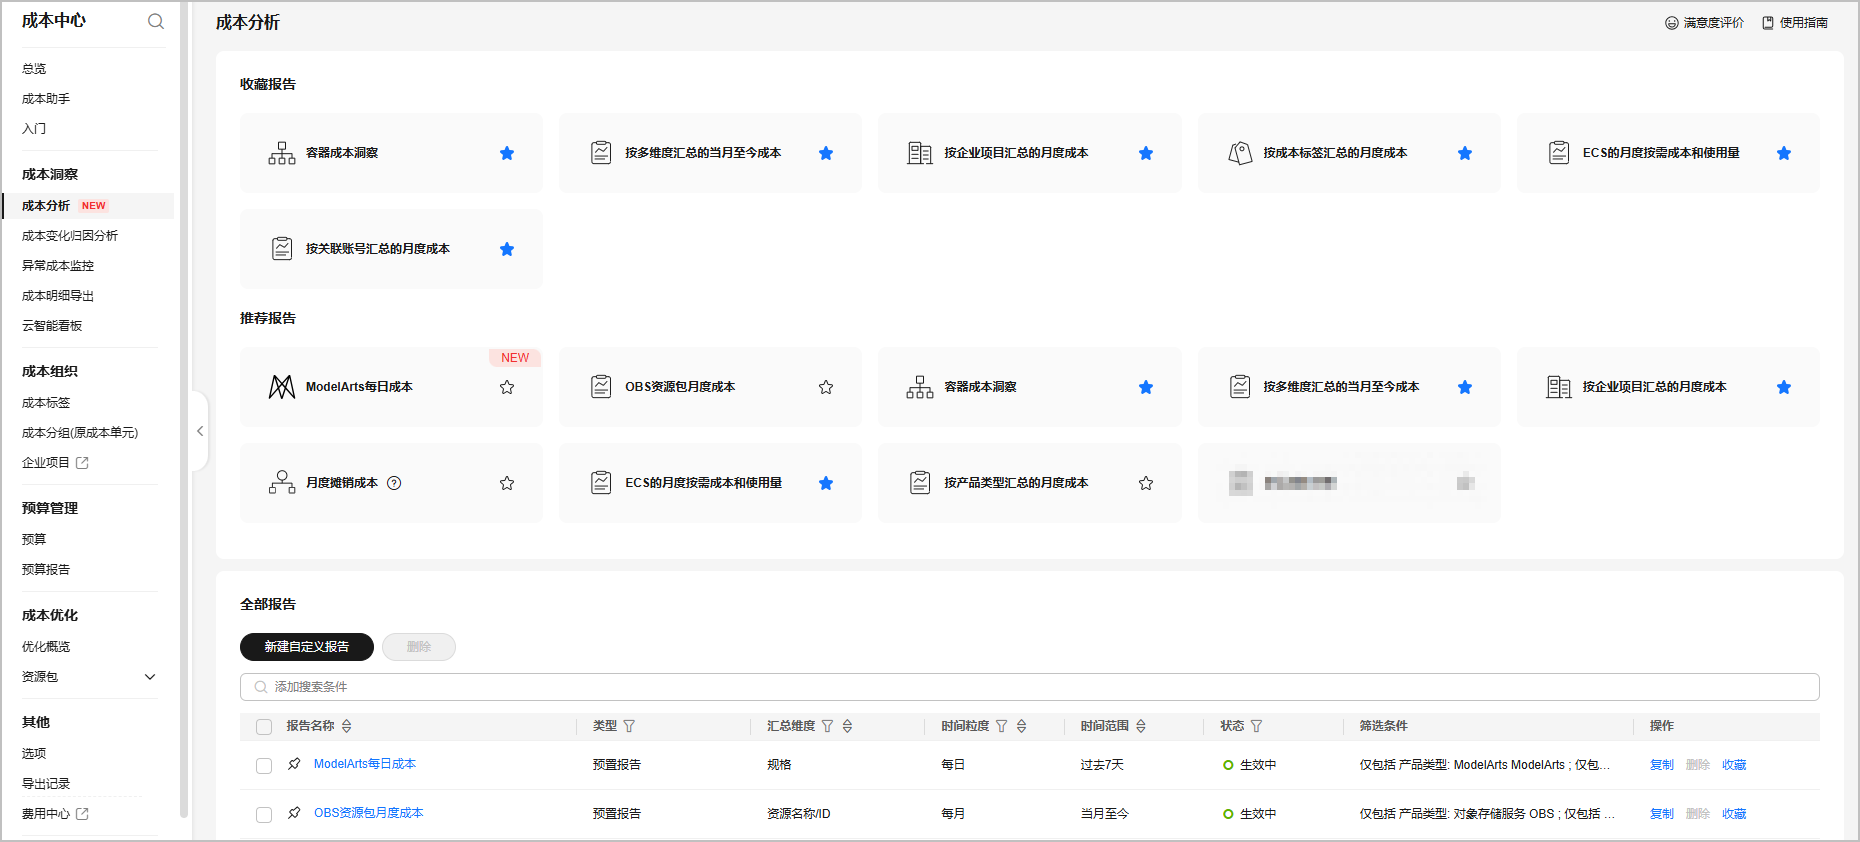Screen dimensions: 1860x842
Task: Go to 预算报告 in sidebar
Action: (x=46, y=569)
